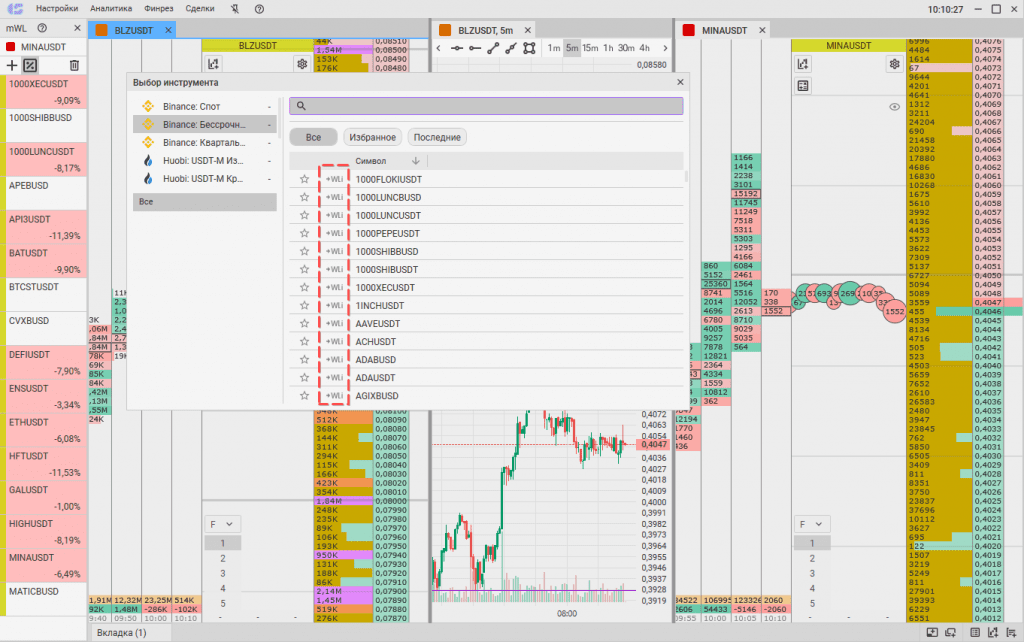Select 1INCHUSDT in instrument list
The image size is (1024, 642).
tap(487, 306)
